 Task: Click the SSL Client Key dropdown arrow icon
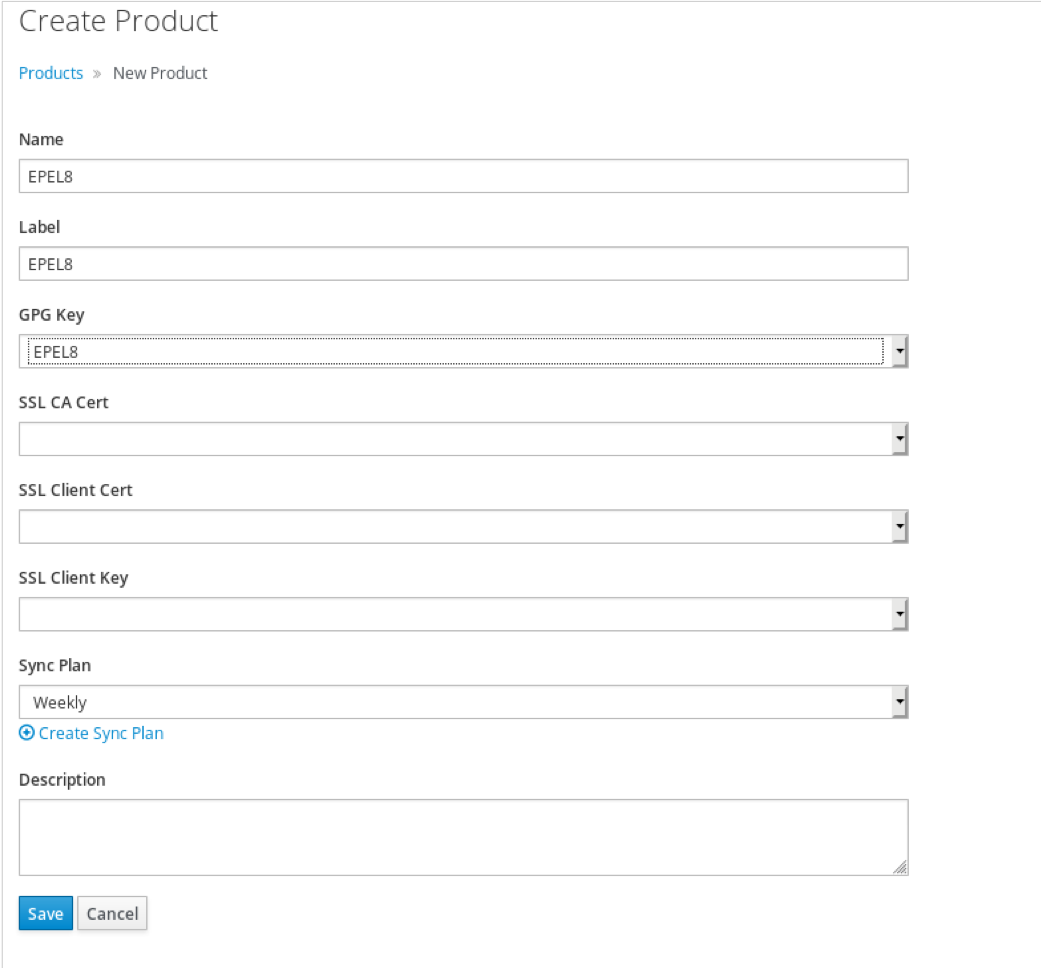coord(900,613)
